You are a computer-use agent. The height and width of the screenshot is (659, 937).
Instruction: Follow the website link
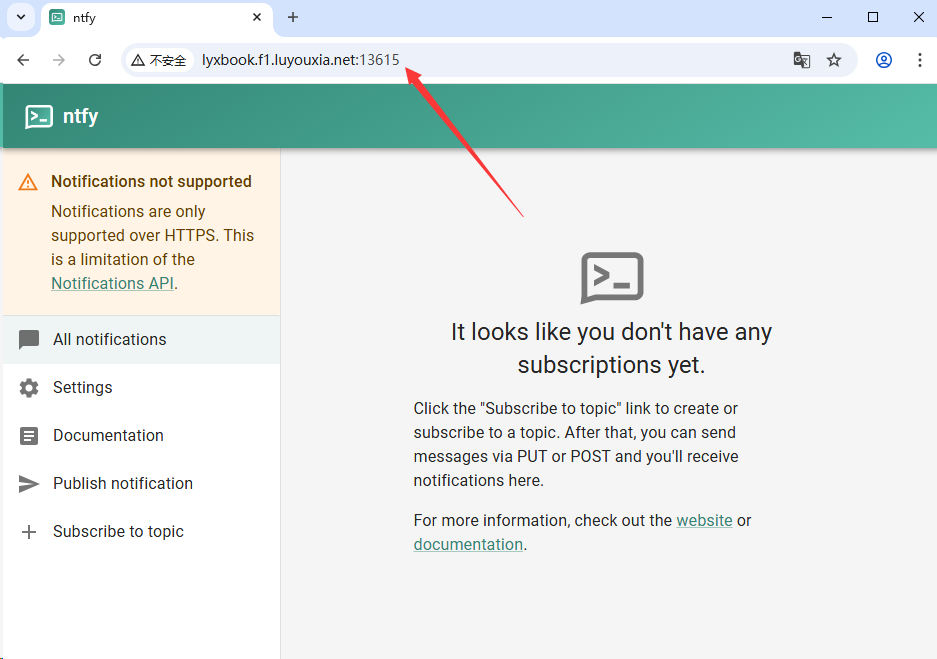click(704, 520)
